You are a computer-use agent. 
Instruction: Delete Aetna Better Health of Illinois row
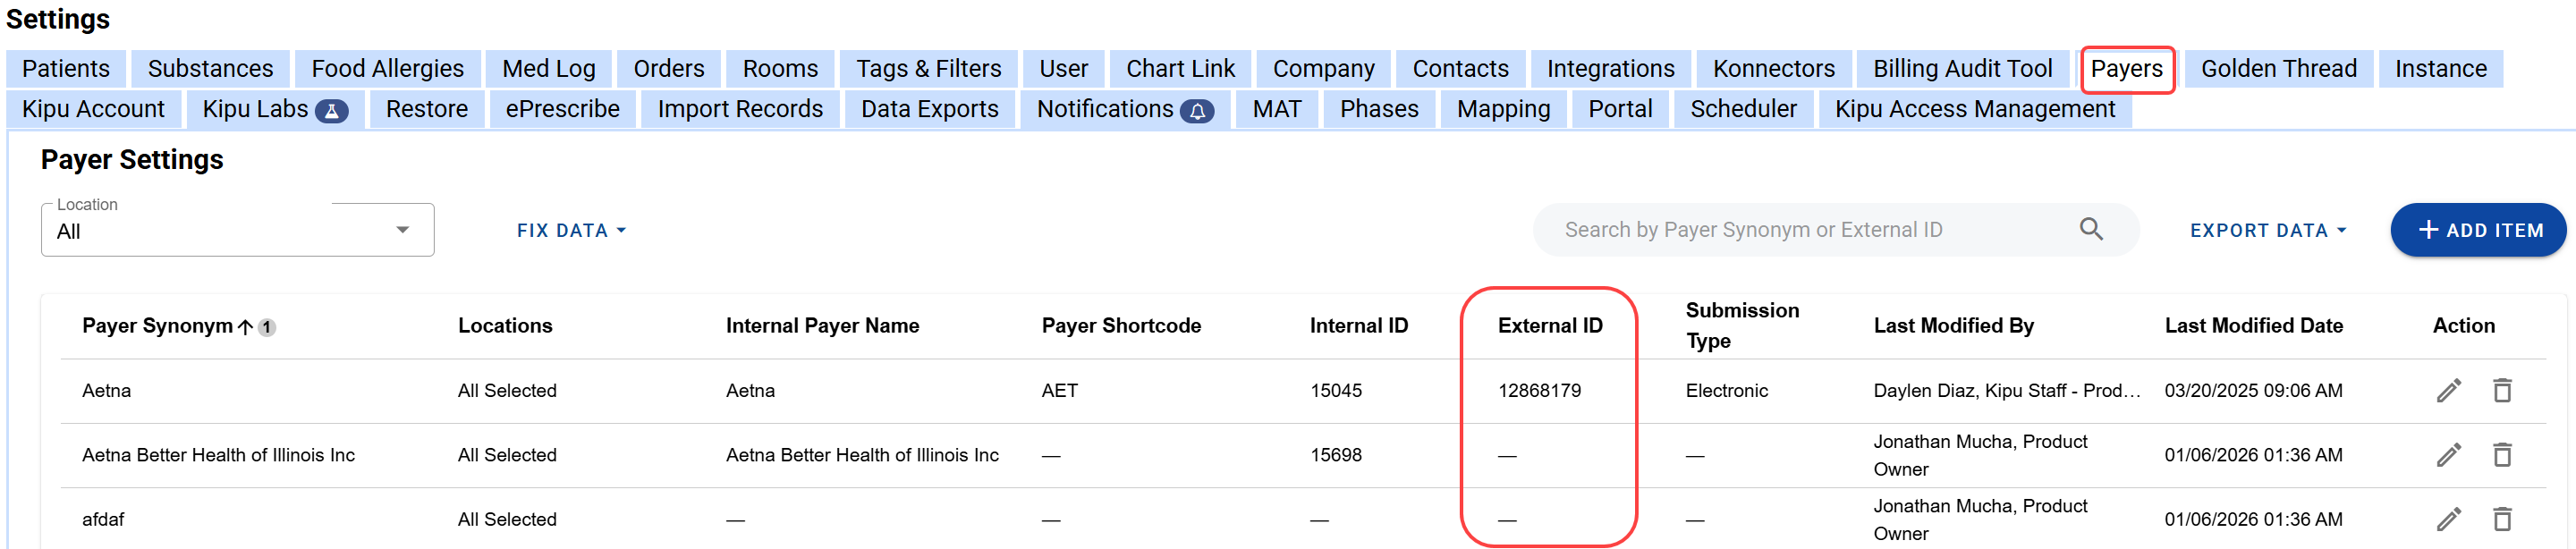[x=2502, y=455]
